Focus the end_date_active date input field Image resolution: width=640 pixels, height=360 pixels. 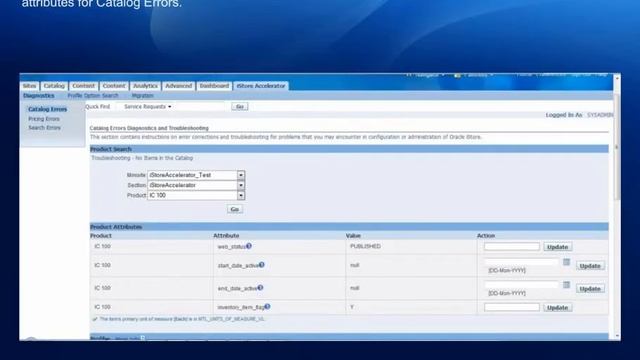point(521,284)
